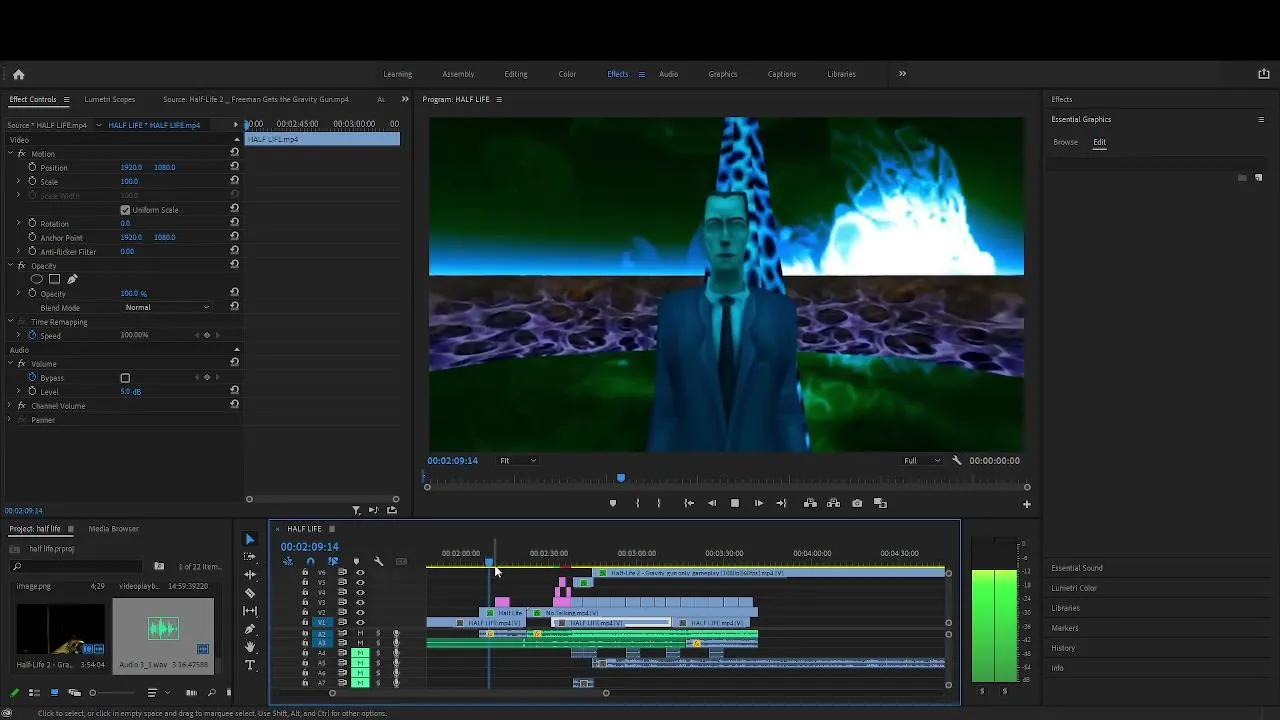Select the Type tool
Viewport: 1280px width, 720px height.
click(250, 665)
